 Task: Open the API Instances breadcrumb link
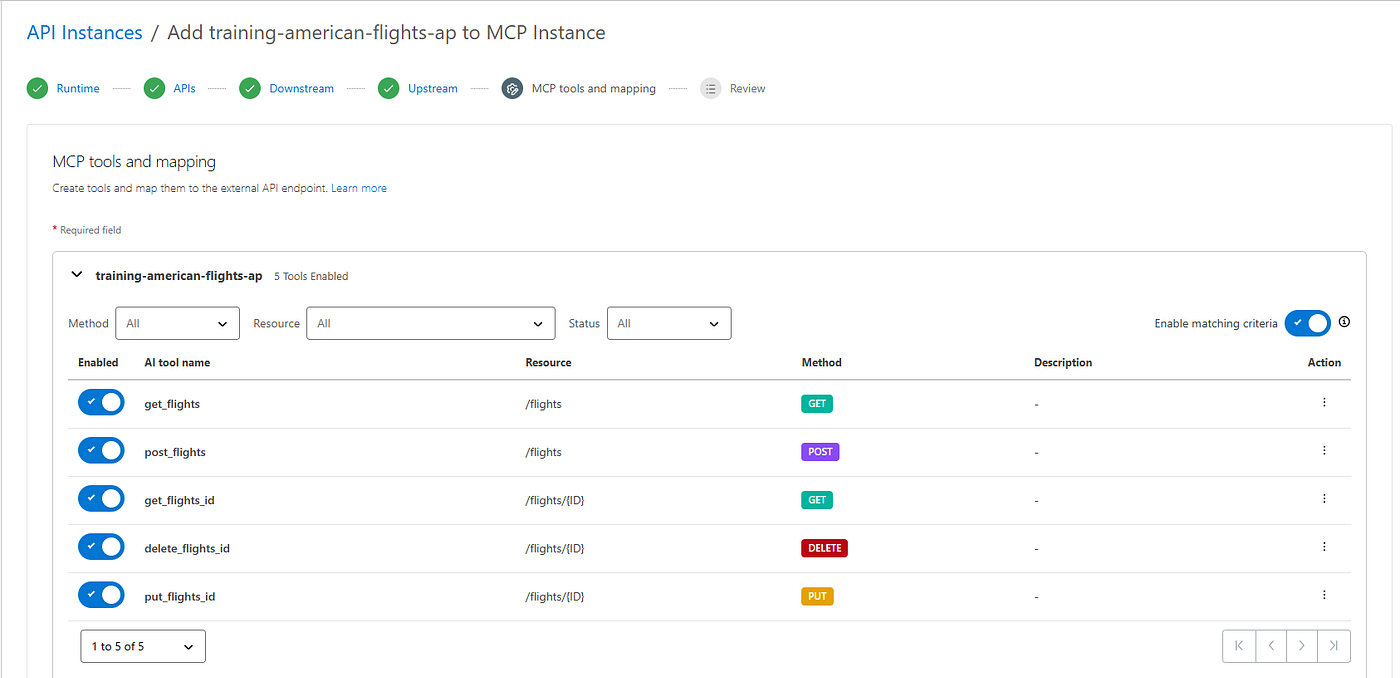84,32
